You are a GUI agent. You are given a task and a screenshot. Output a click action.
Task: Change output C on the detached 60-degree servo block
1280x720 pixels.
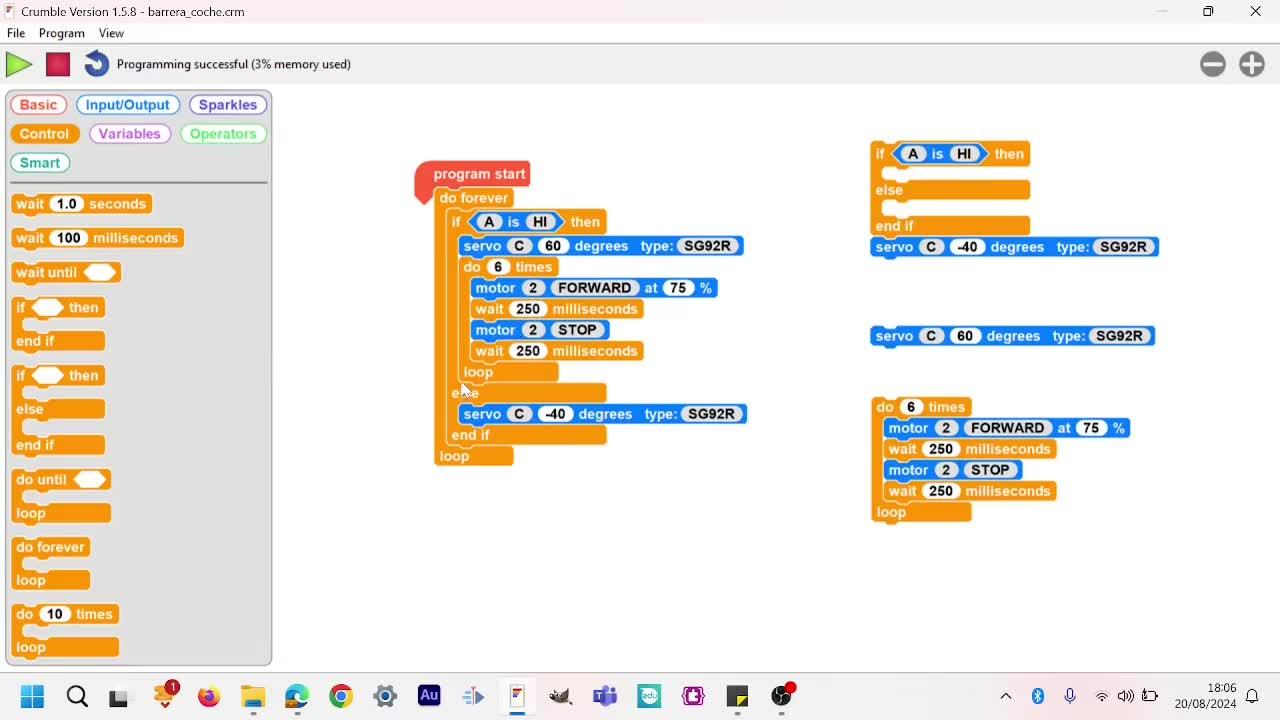tap(931, 336)
